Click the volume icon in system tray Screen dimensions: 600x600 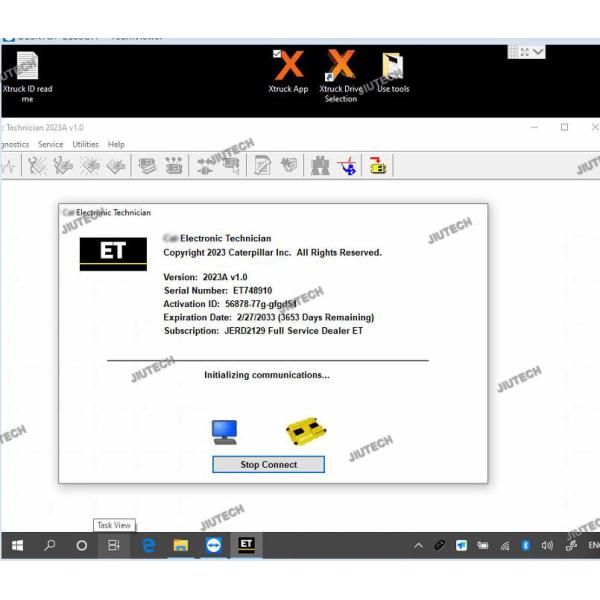547,545
